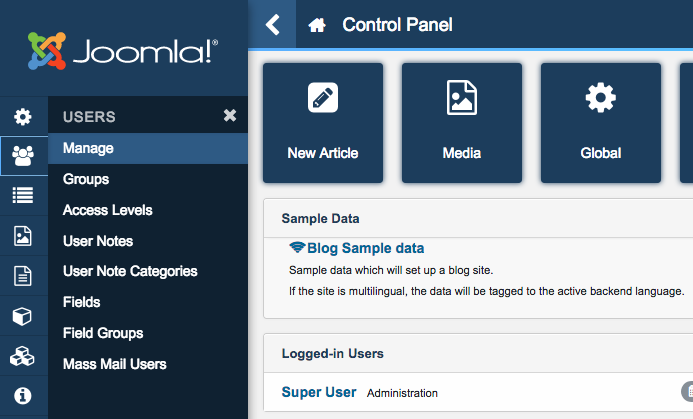Open the Media quick icon tile
The image size is (693, 419).
click(x=461, y=123)
